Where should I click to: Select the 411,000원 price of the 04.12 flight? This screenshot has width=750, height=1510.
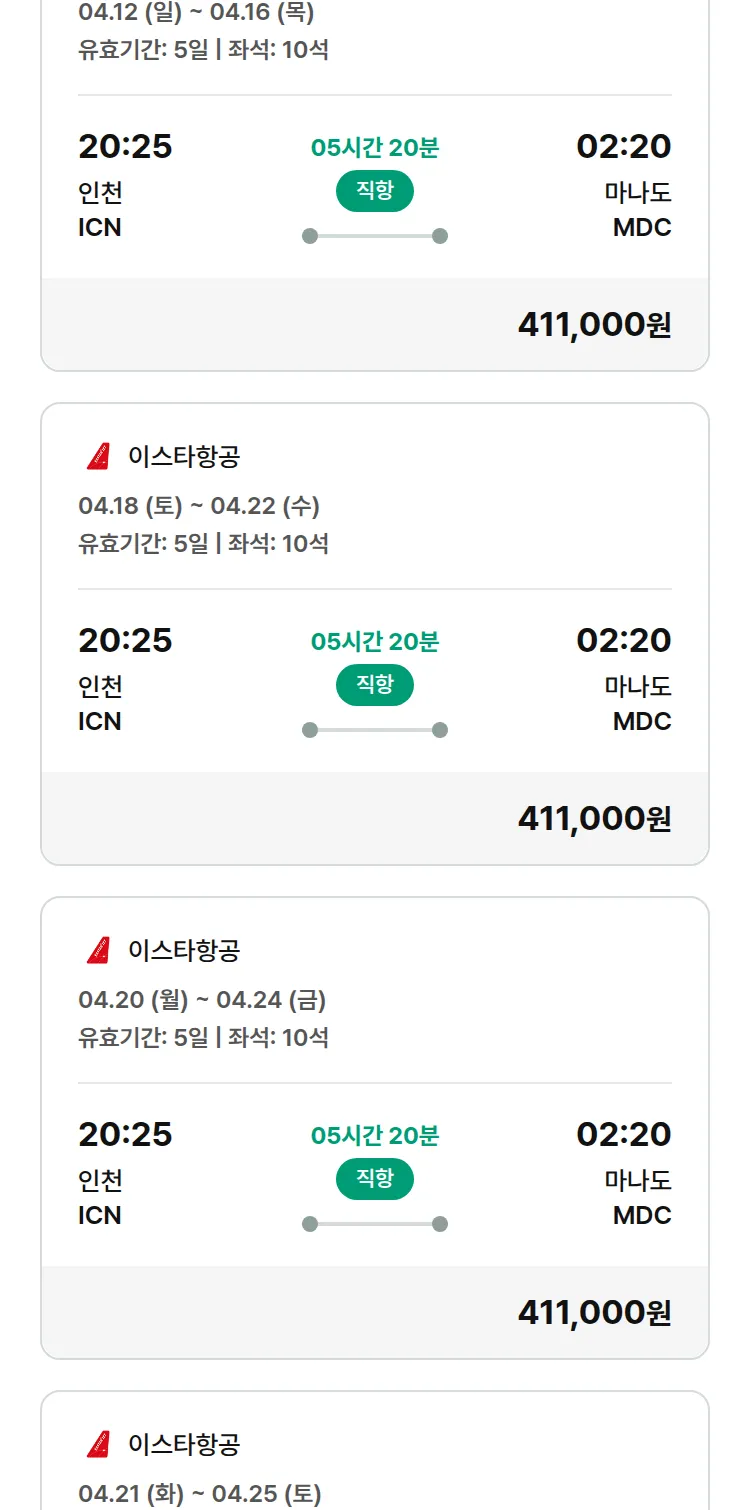point(594,325)
